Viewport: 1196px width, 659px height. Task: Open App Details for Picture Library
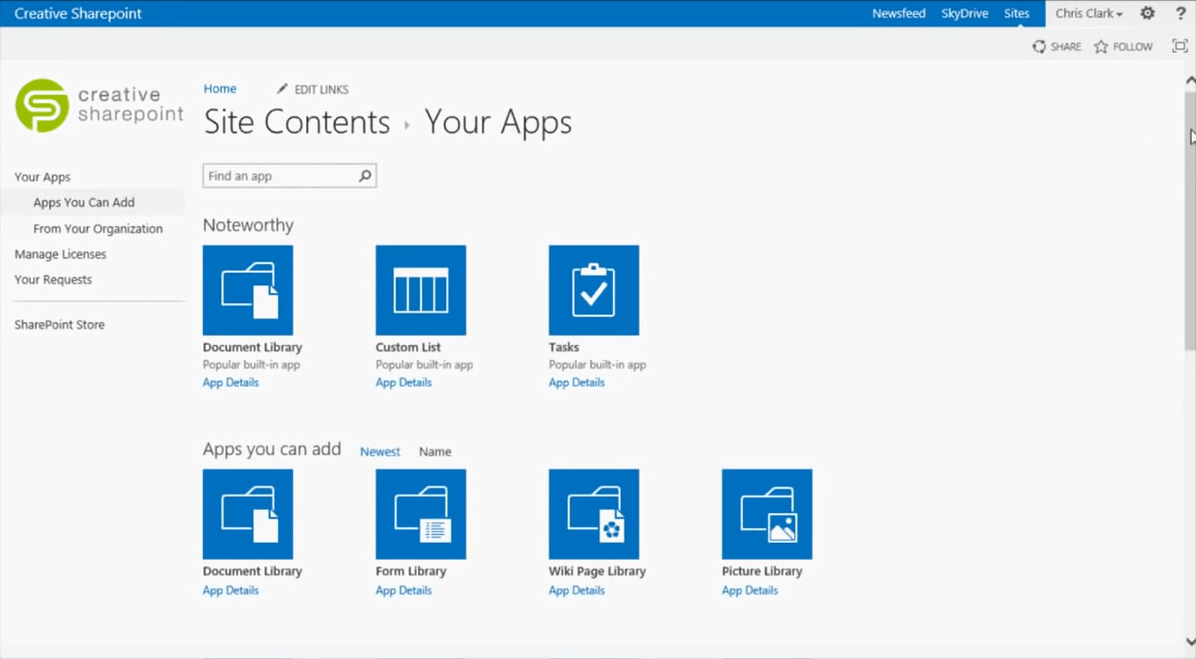click(750, 590)
